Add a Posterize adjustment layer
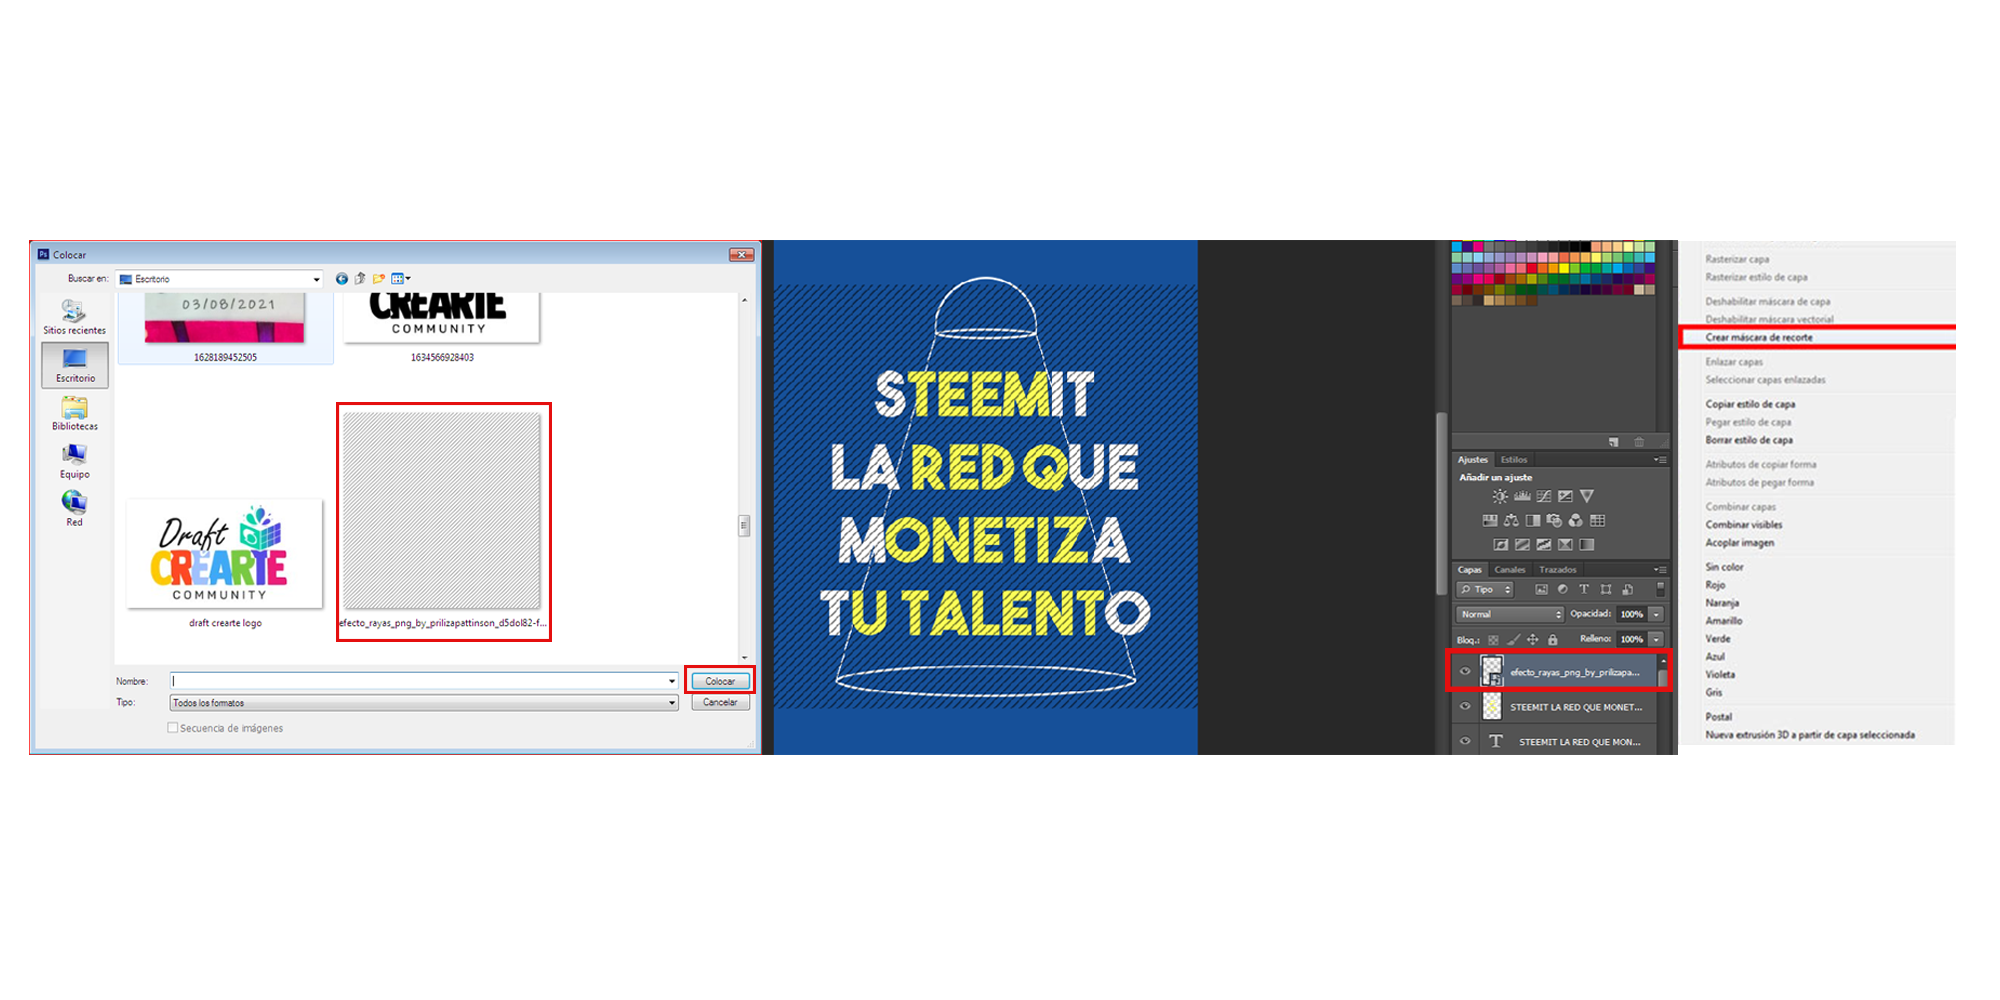The height and width of the screenshot is (1000, 2000). (1522, 545)
